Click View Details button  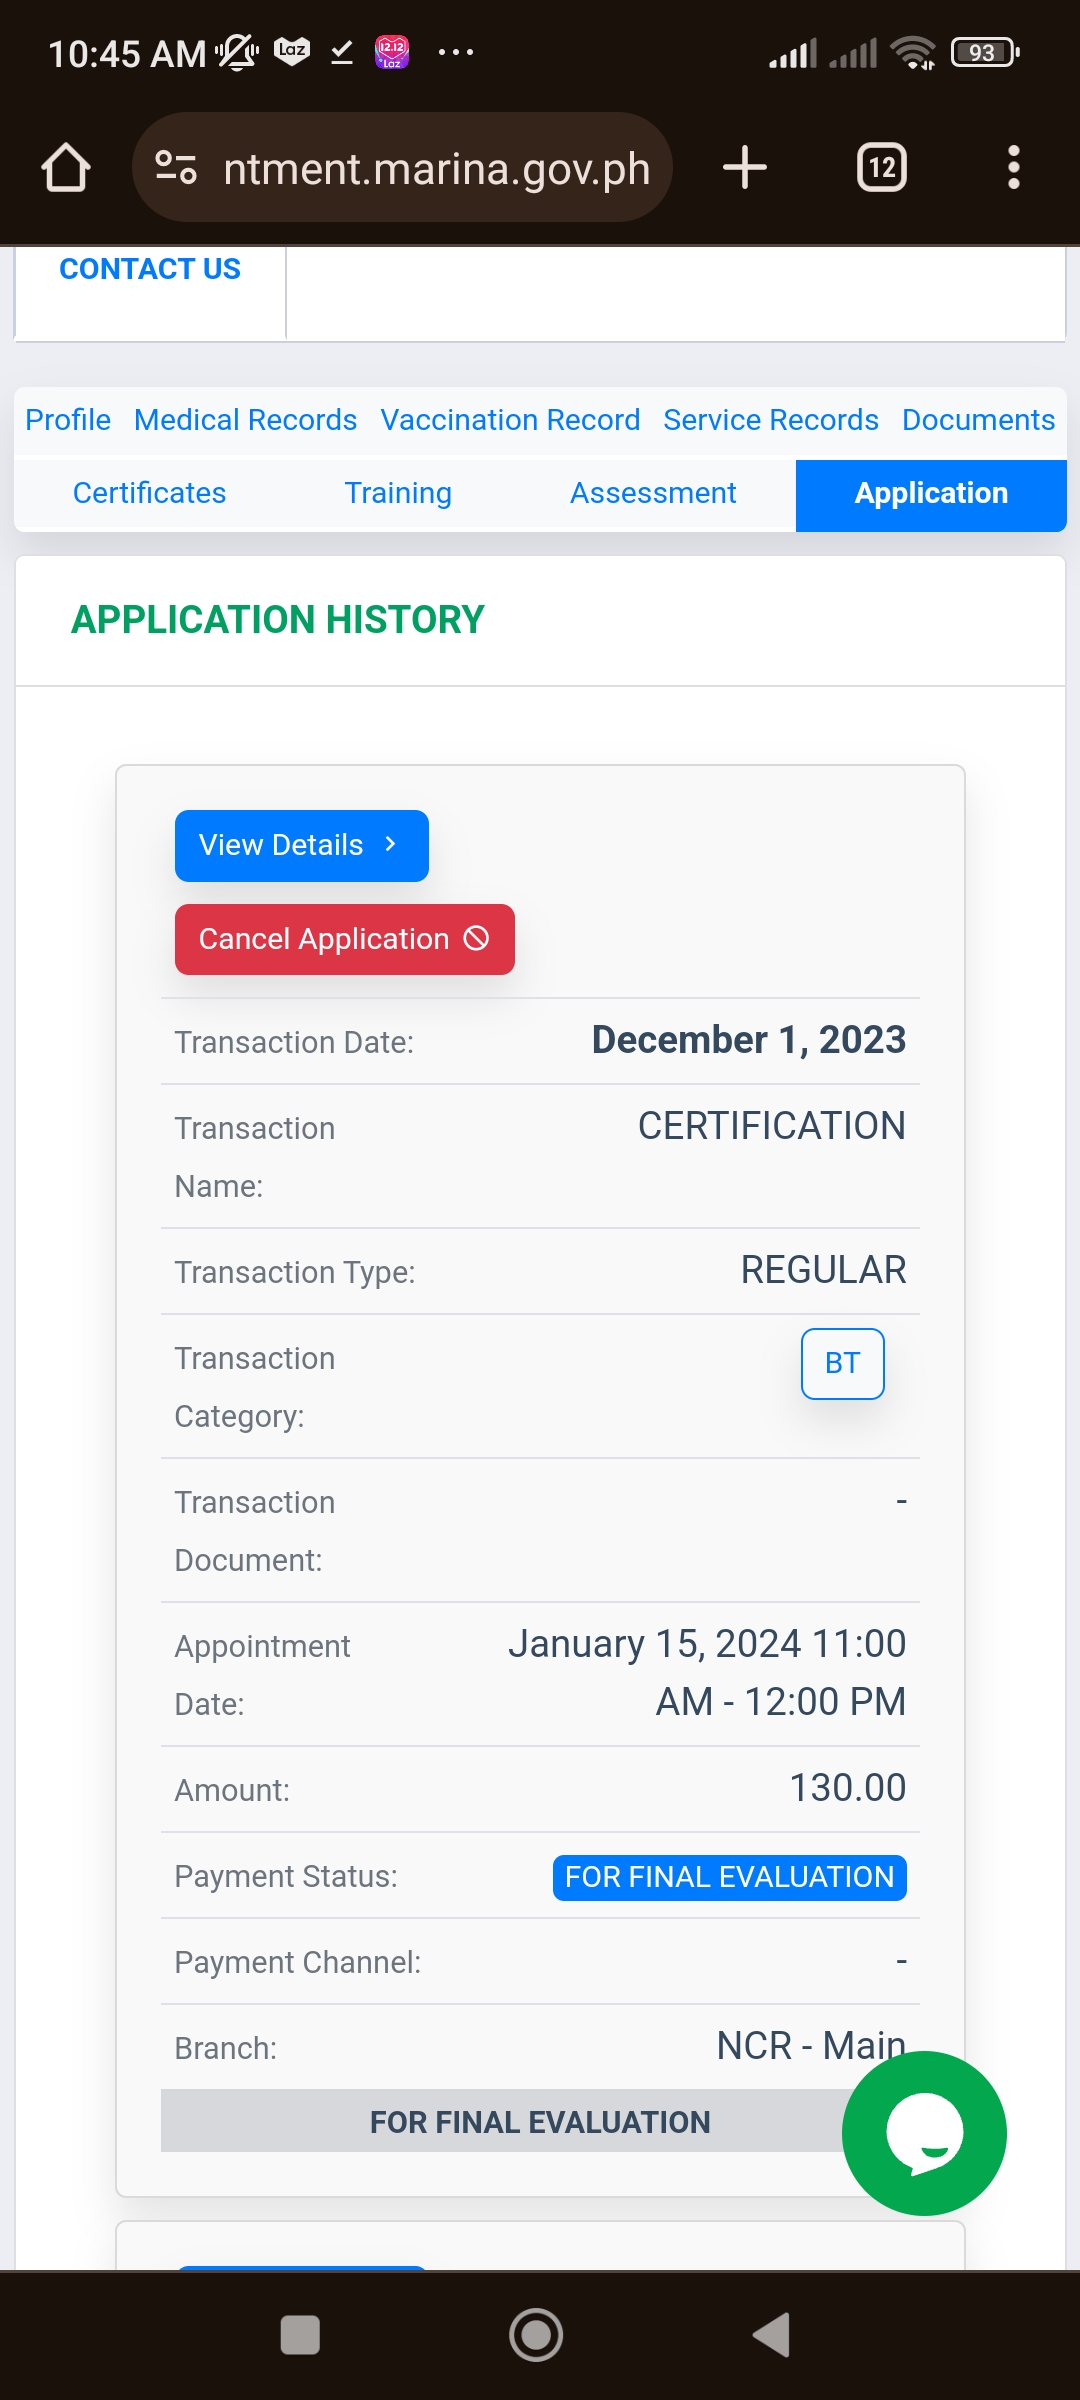click(301, 846)
